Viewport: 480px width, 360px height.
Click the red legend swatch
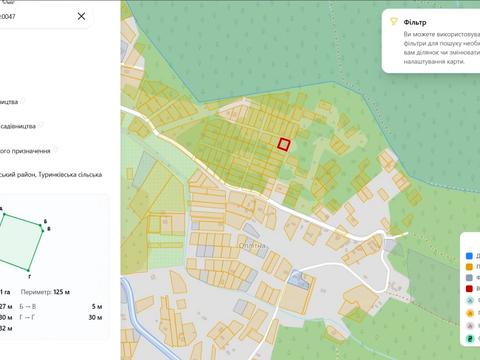click(x=469, y=289)
